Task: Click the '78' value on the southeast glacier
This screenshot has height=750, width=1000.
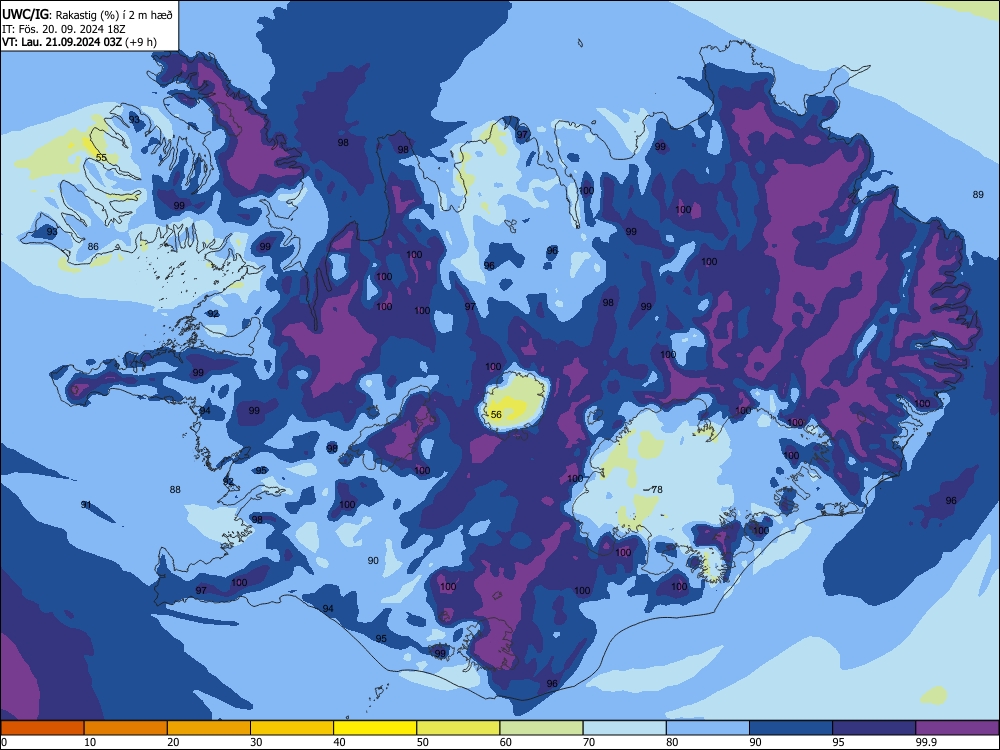Action: (657, 490)
